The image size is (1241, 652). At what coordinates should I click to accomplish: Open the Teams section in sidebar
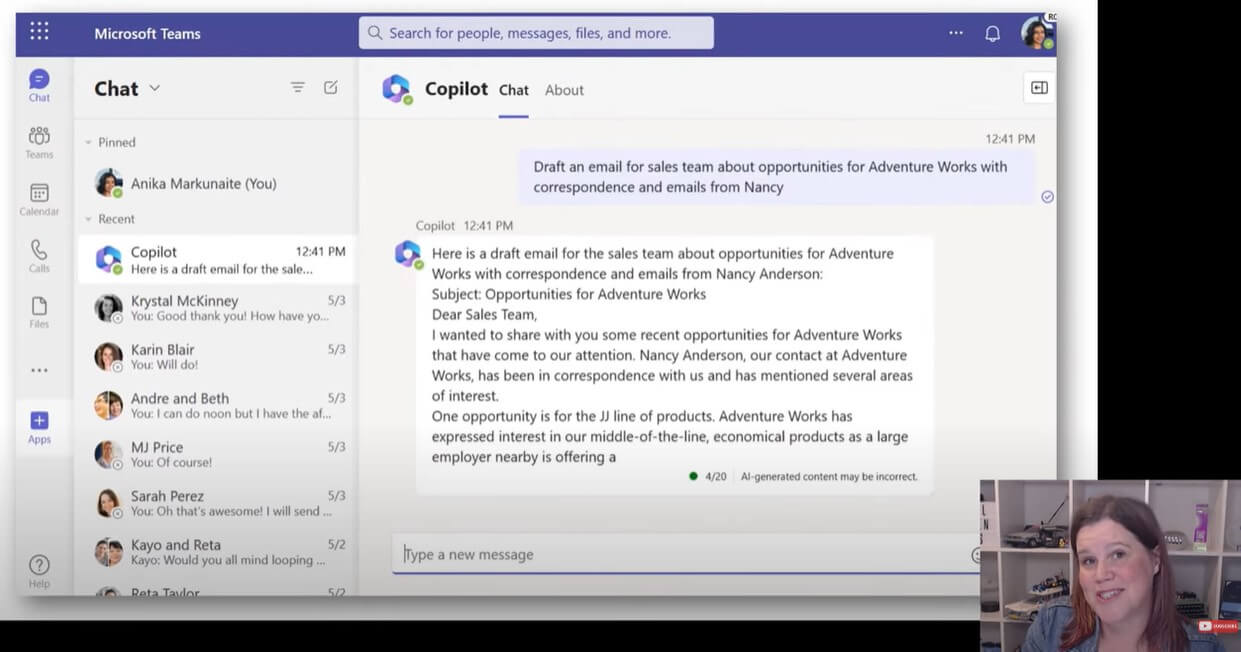point(39,141)
